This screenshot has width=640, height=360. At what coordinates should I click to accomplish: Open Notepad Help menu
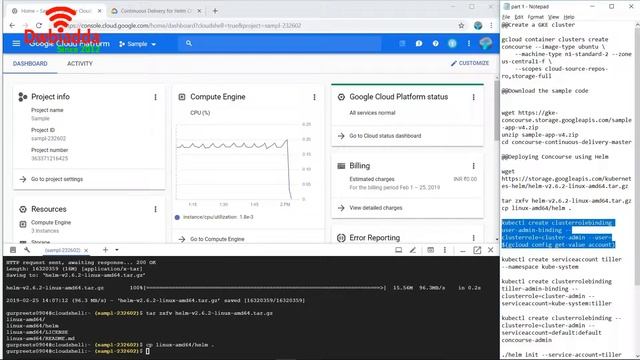(569, 17)
